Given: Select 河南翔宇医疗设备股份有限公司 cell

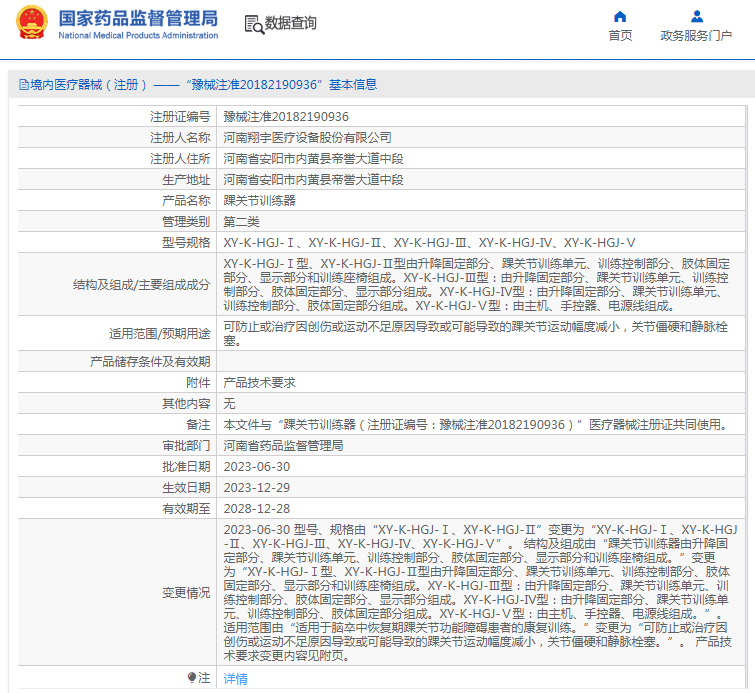Looking at the screenshot, I should [307, 138].
